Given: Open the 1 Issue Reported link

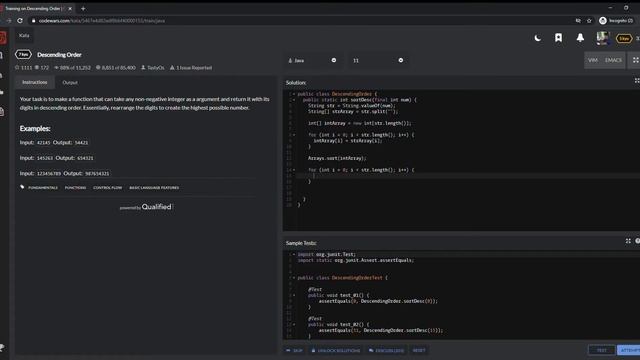Looking at the screenshot, I should coord(191,68).
